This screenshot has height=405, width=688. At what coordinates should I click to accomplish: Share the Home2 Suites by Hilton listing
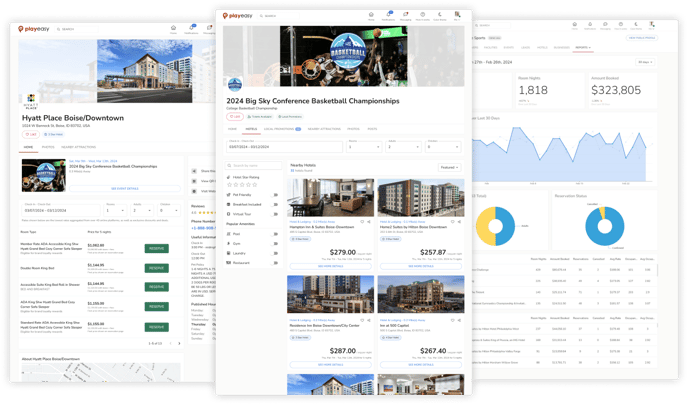pos(459,222)
